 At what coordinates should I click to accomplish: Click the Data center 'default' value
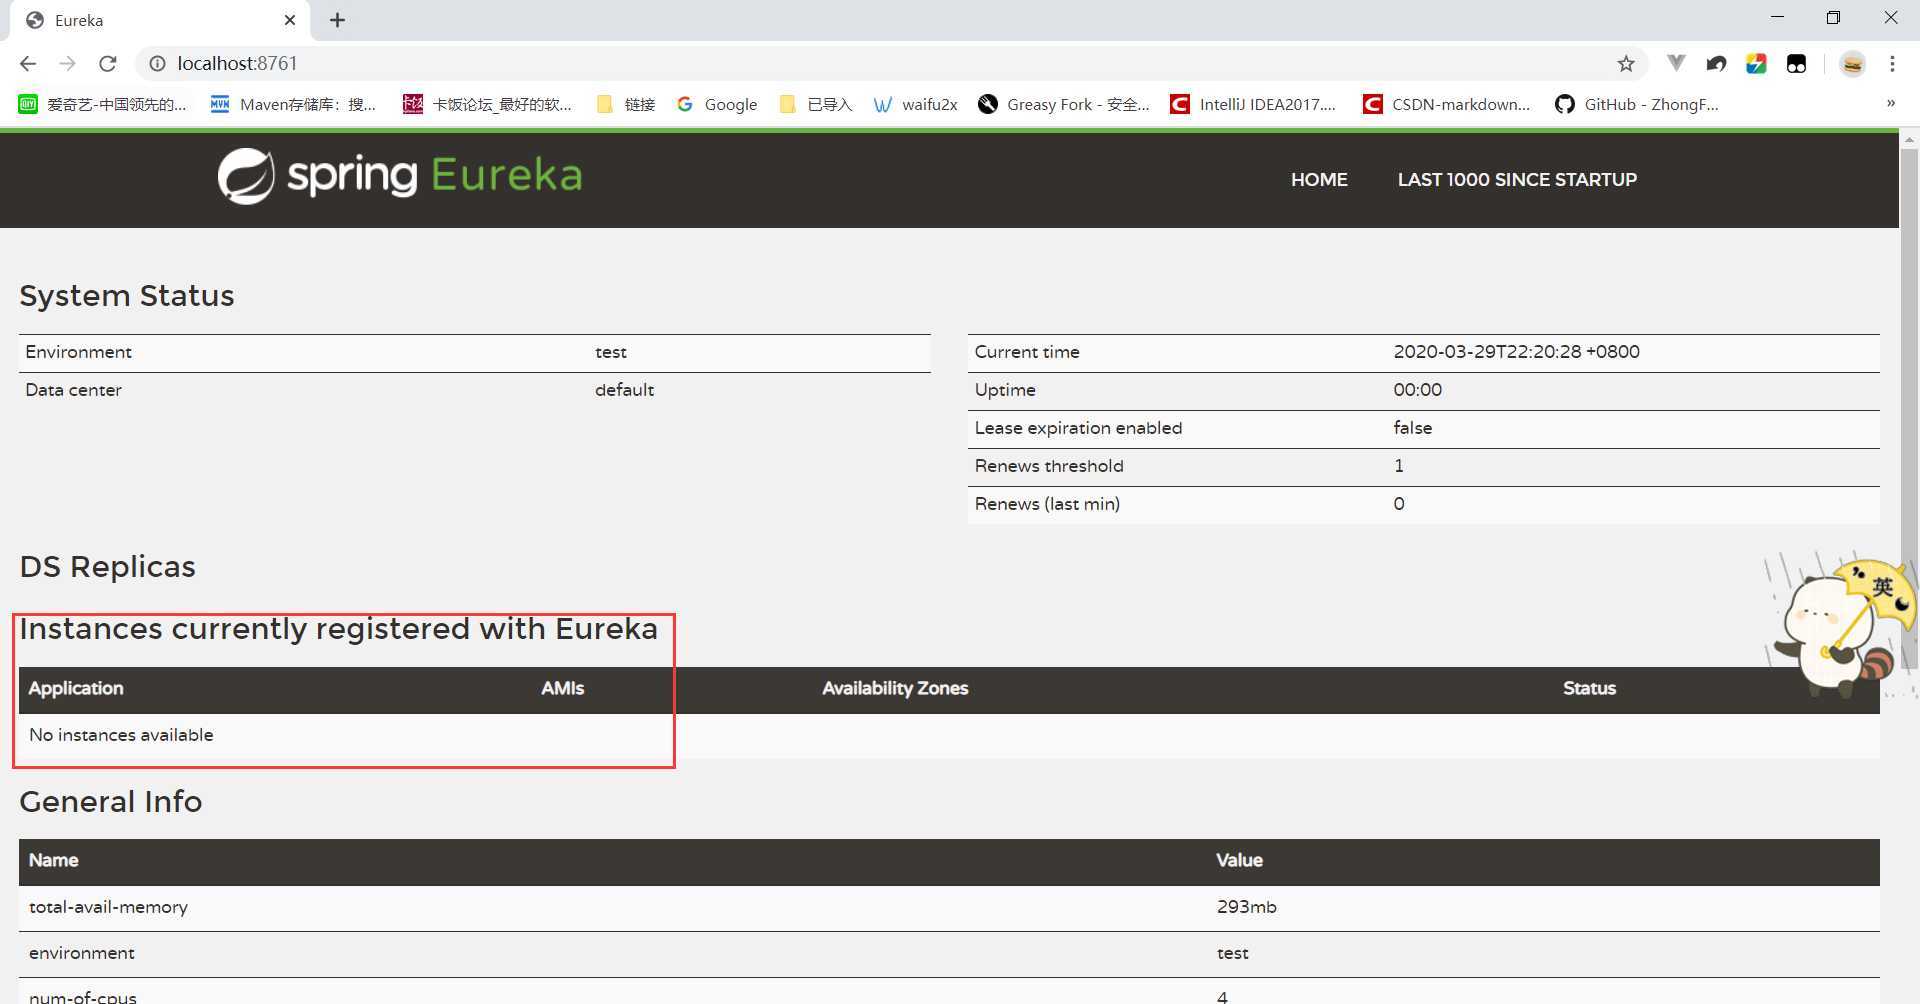point(624,390)
